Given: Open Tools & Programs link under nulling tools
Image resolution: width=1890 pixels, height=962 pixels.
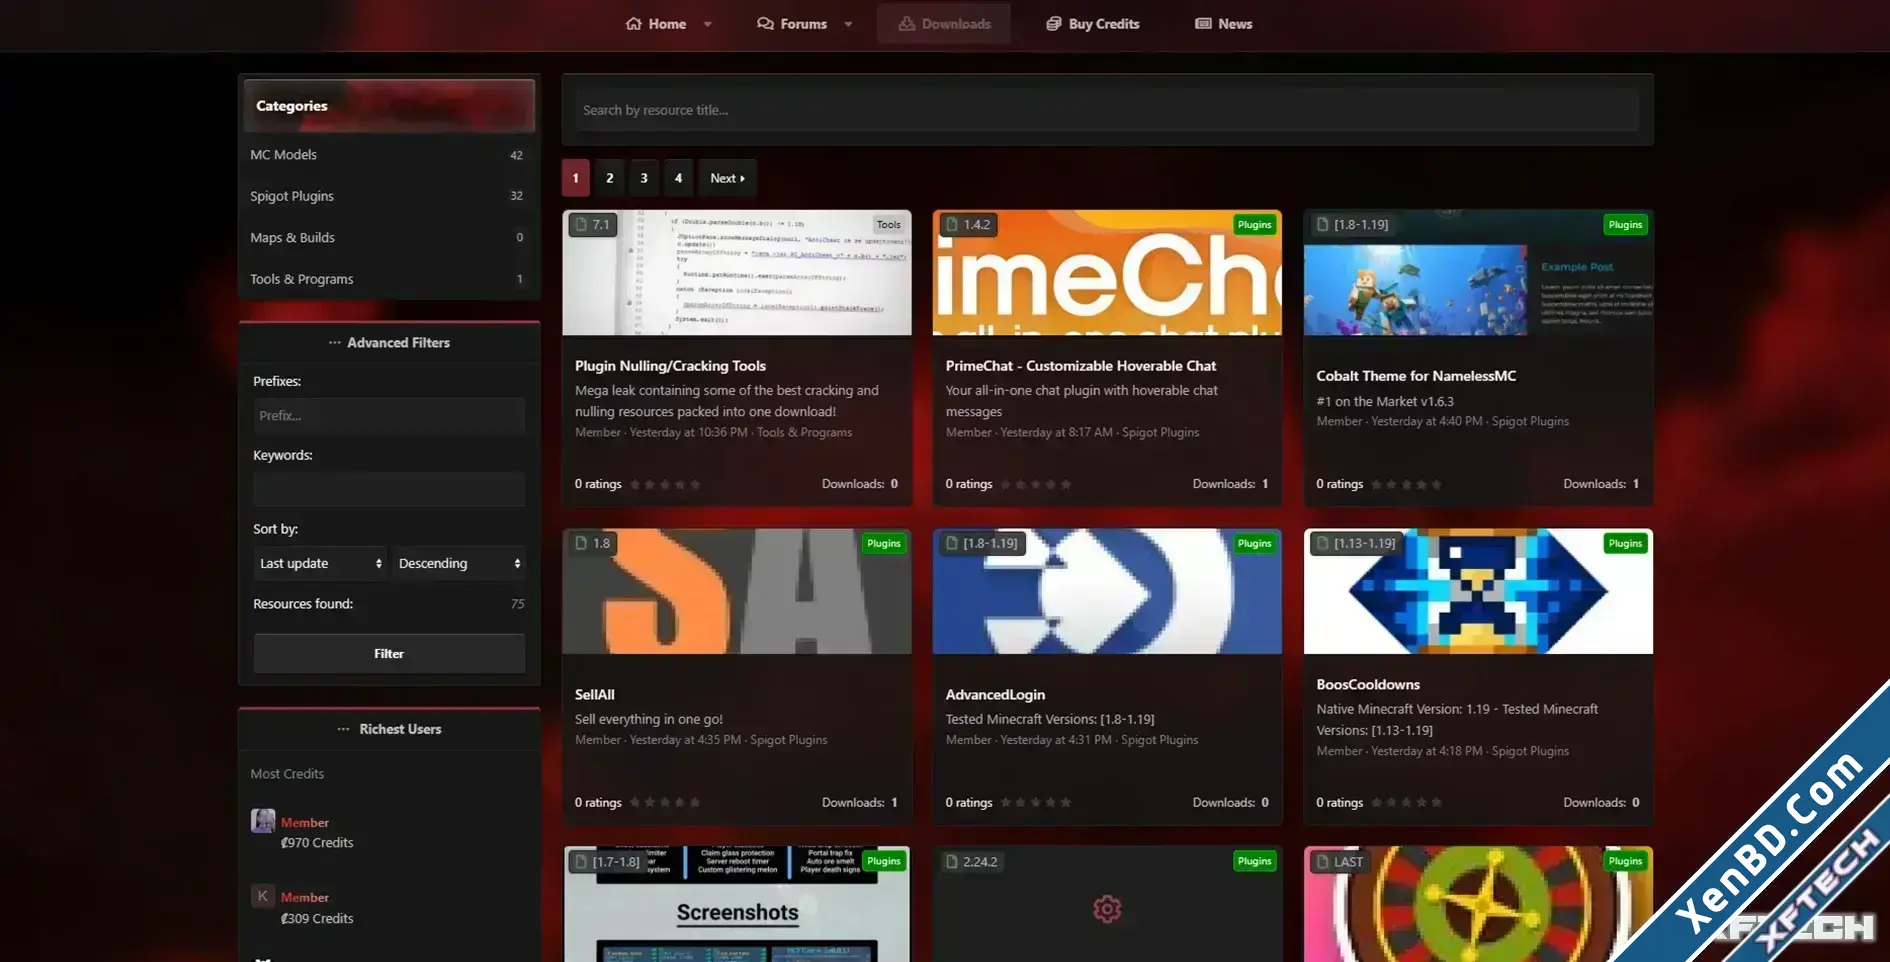Looking at the screenshot, I should coord(804,433).
